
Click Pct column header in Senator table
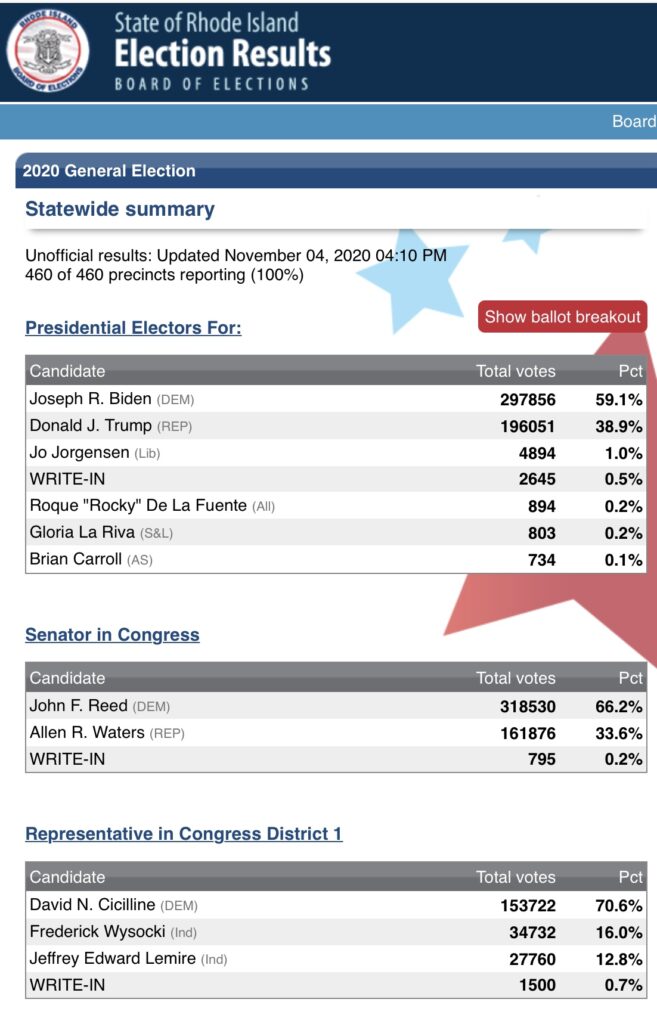[x=630, y=678]
